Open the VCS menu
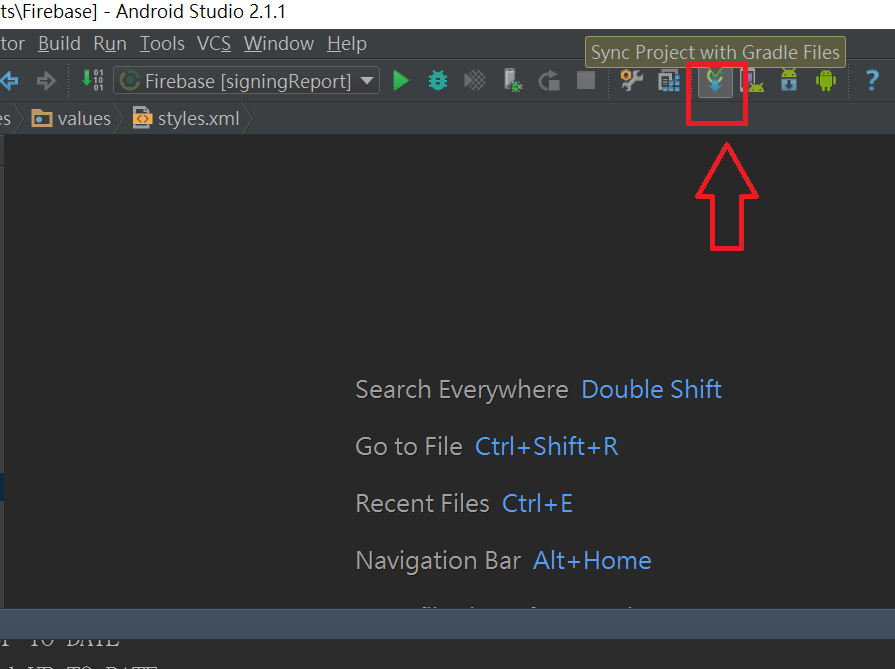 pos(214,44)
